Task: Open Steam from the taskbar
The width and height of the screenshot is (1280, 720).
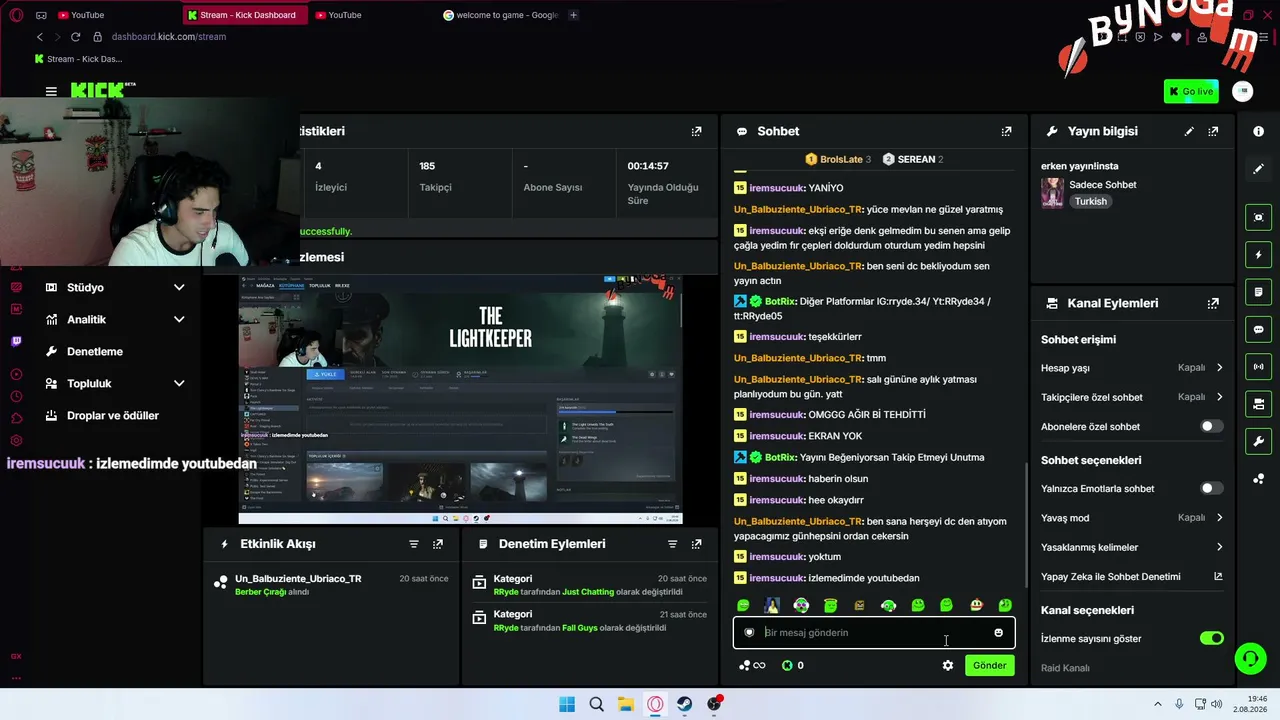Action: (684, 704)
